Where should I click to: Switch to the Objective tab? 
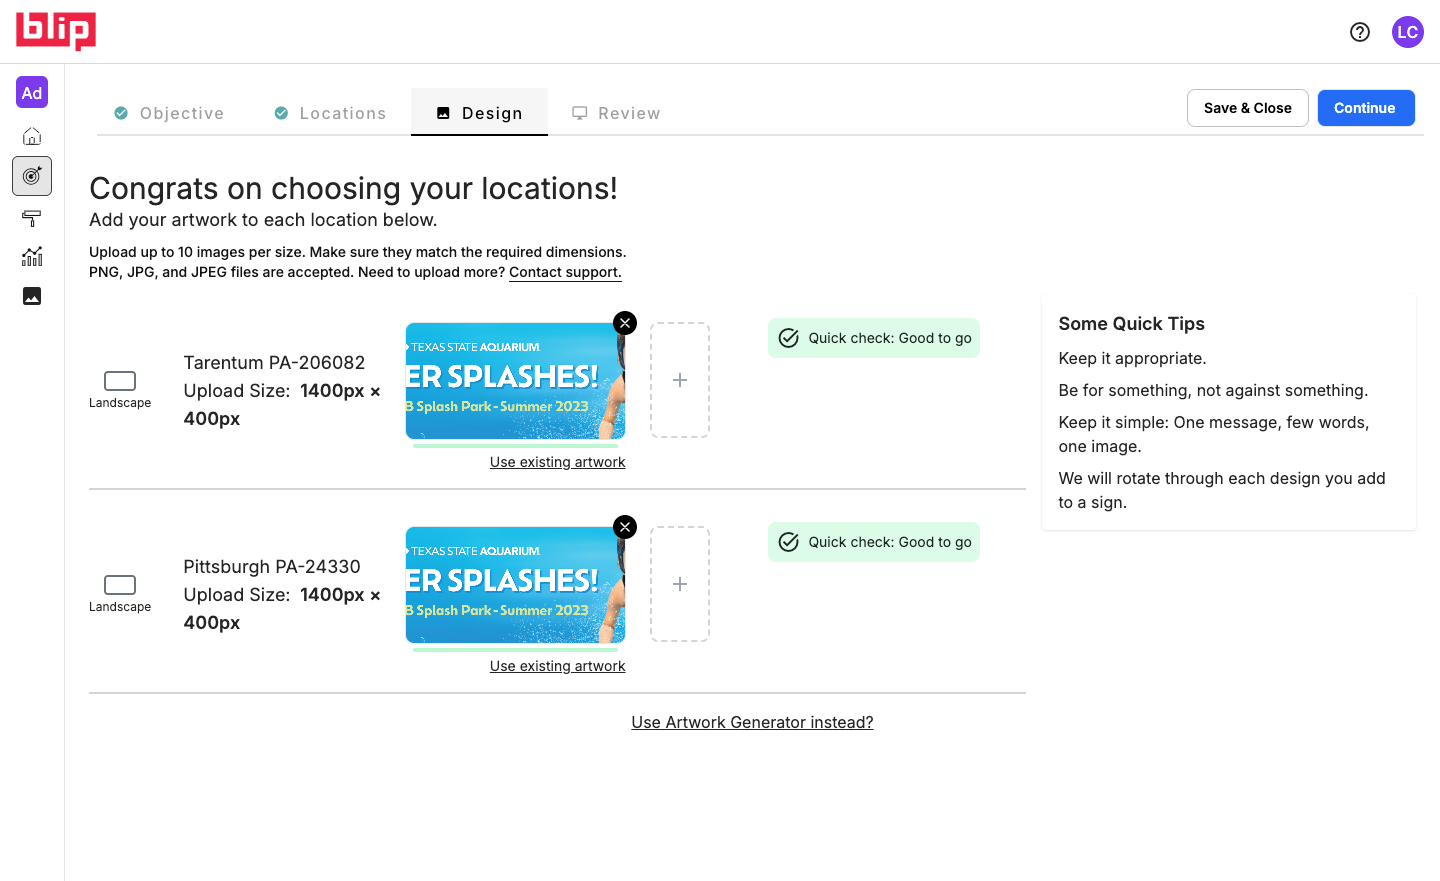169,113
